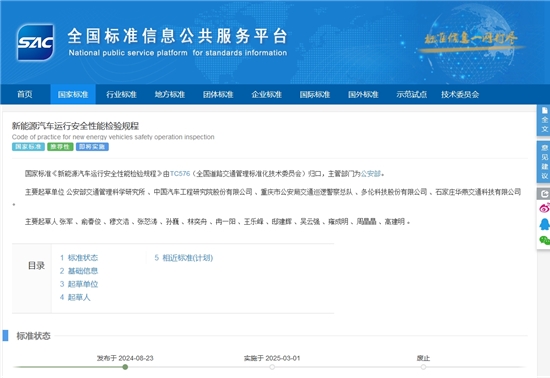Click the 目录 table-of-contents label
The image size is (550, 378).
(x=36, y=265)
